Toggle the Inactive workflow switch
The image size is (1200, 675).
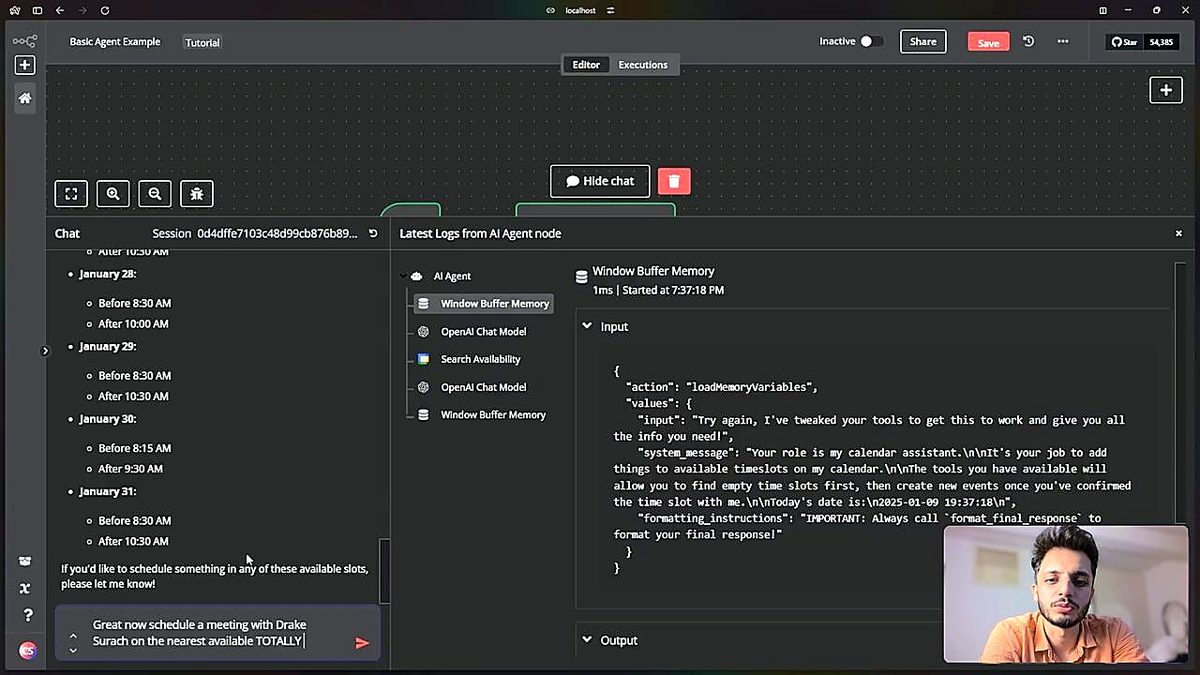(871, 41)
